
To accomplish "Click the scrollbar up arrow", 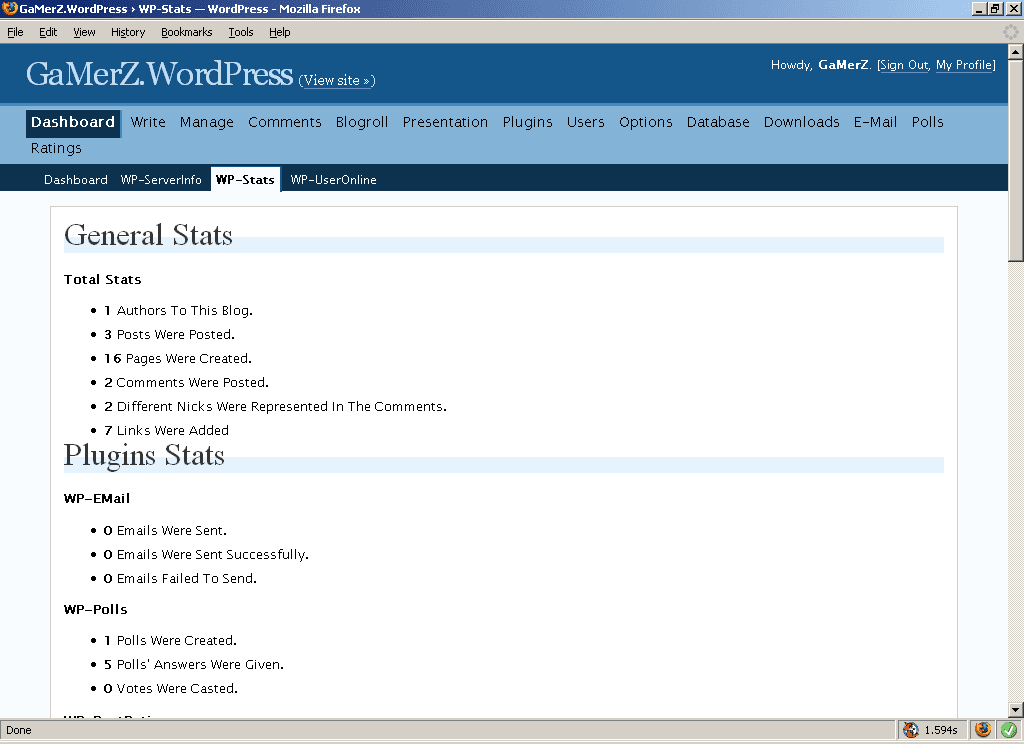I will (1015, 52).
